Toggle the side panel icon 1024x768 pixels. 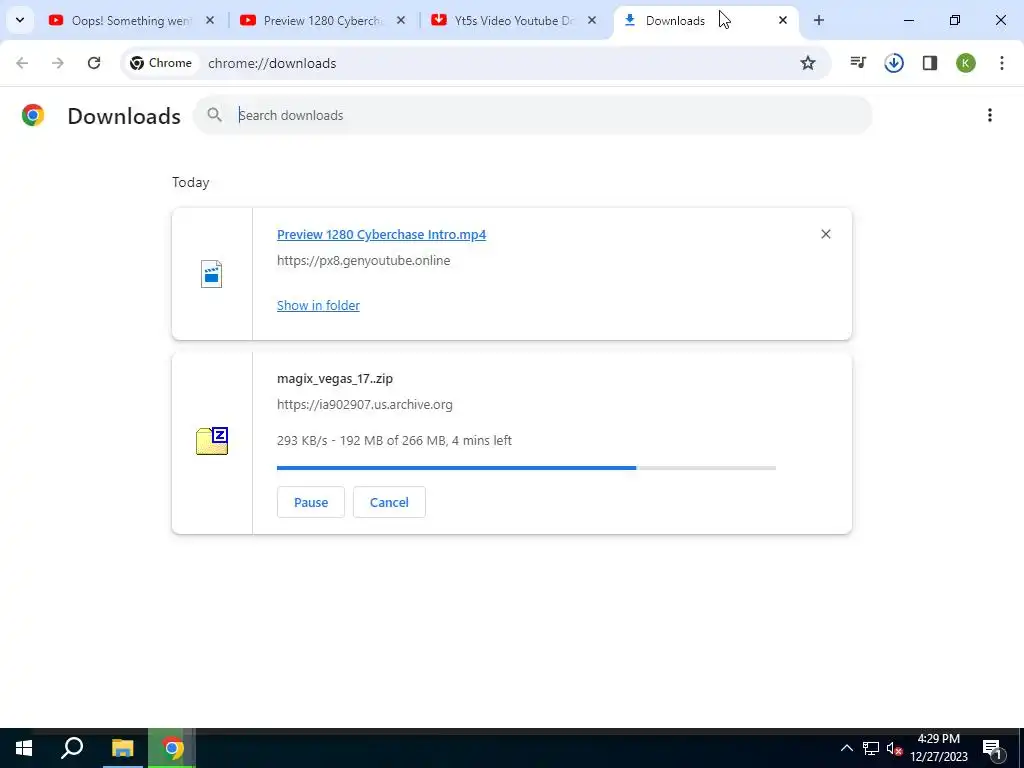930,63
